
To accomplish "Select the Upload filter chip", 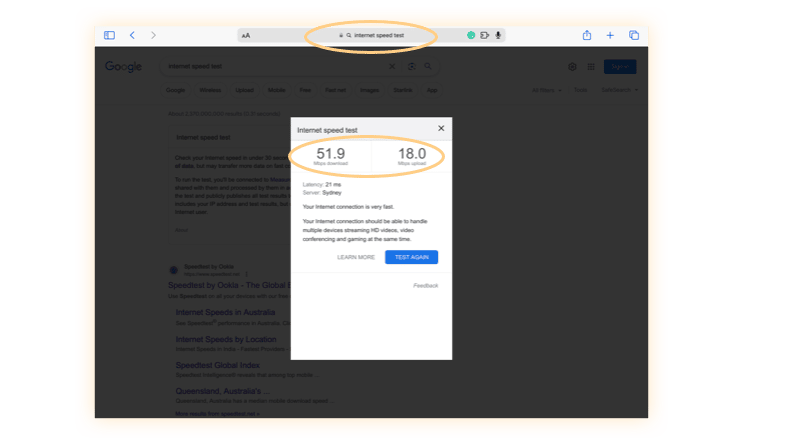I will [x=244, y=90].
